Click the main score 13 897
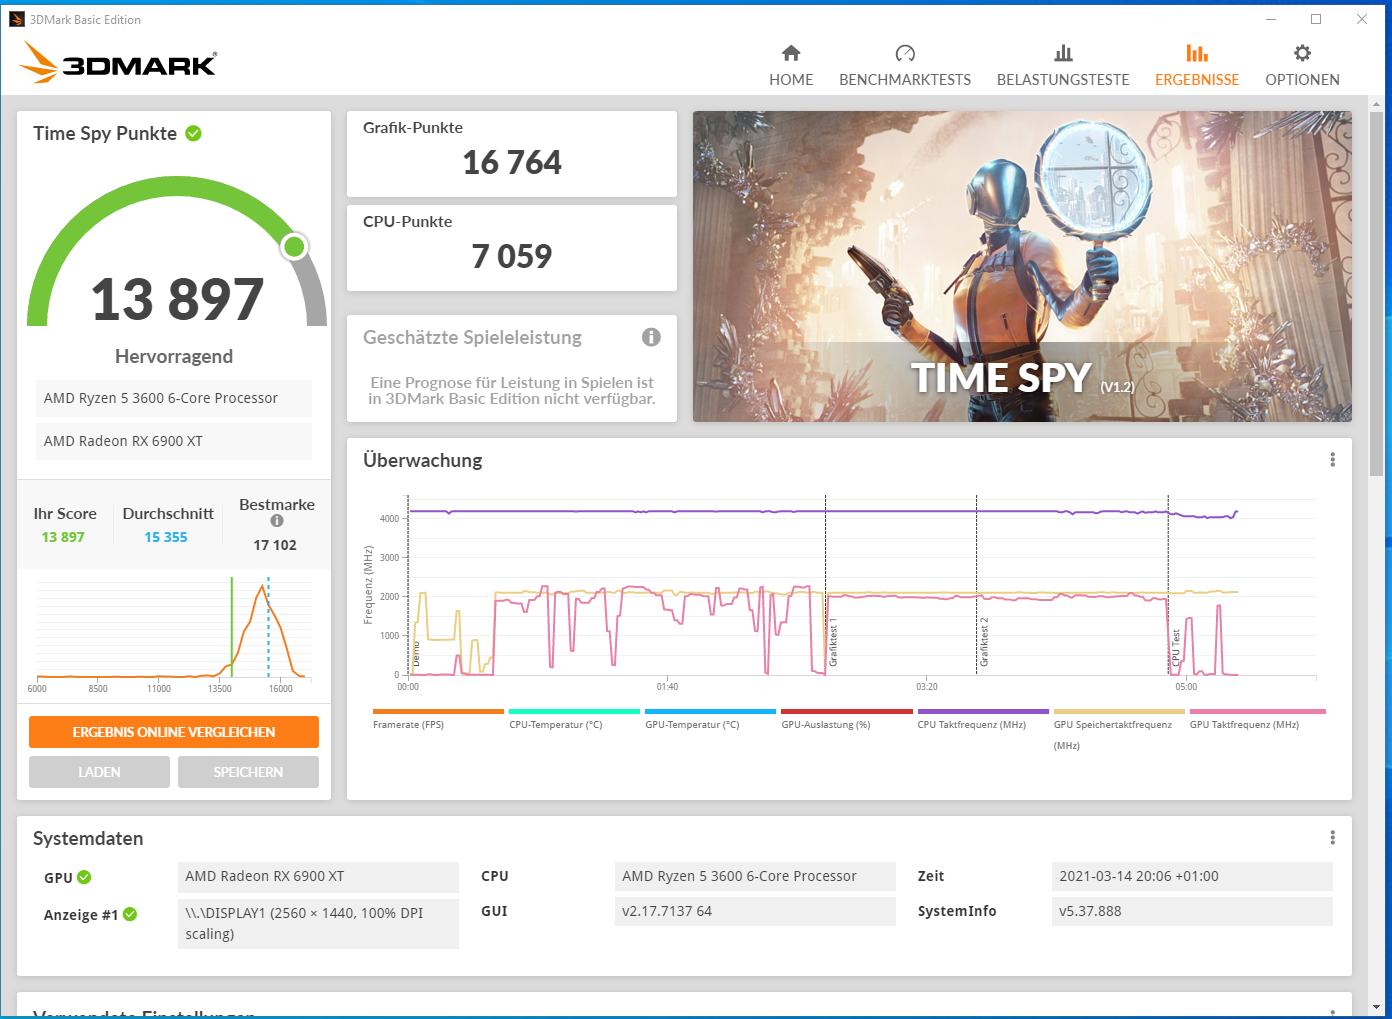 point(177,299)
